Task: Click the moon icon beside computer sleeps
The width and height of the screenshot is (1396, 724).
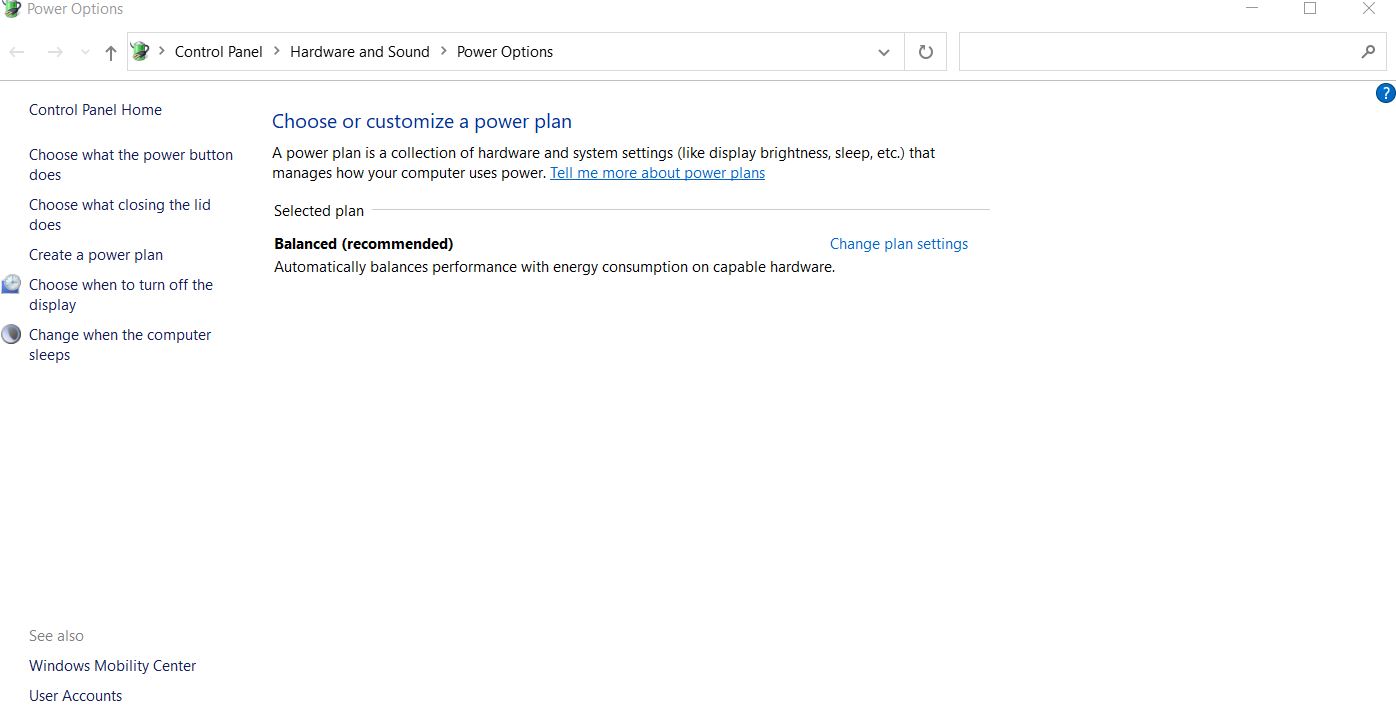Action: point(11,334)
